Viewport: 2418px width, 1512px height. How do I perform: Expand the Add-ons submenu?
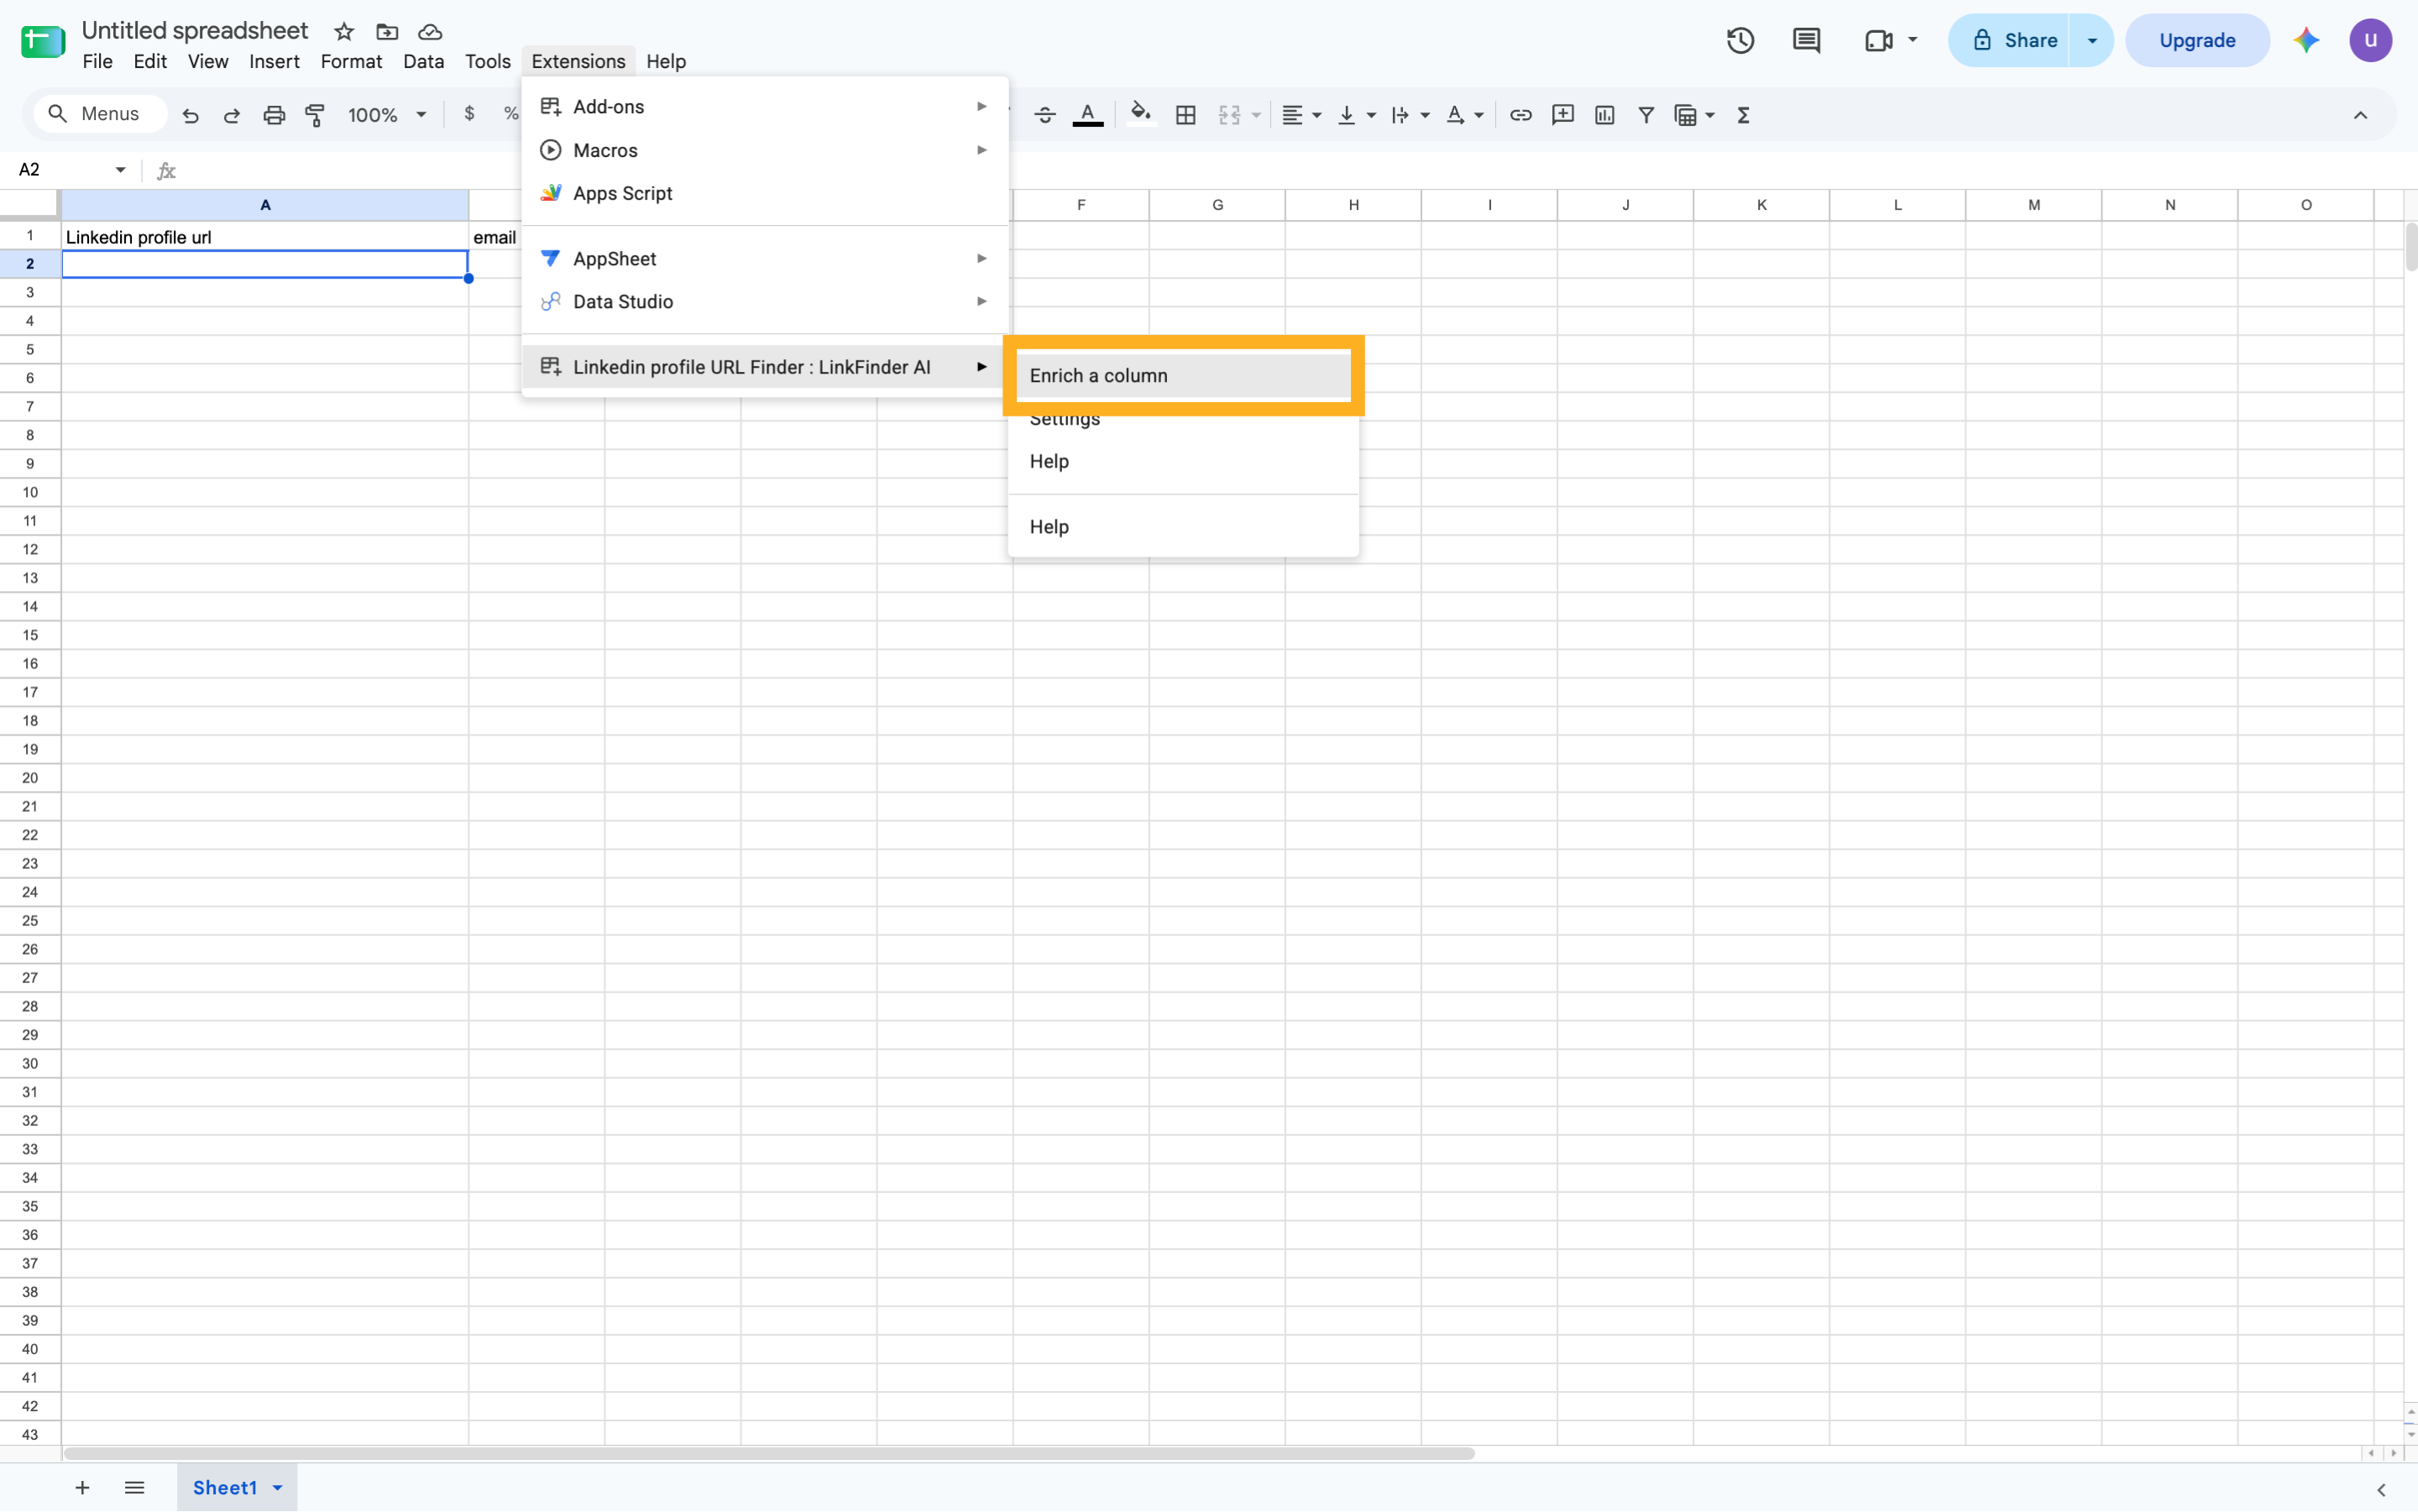765,107
